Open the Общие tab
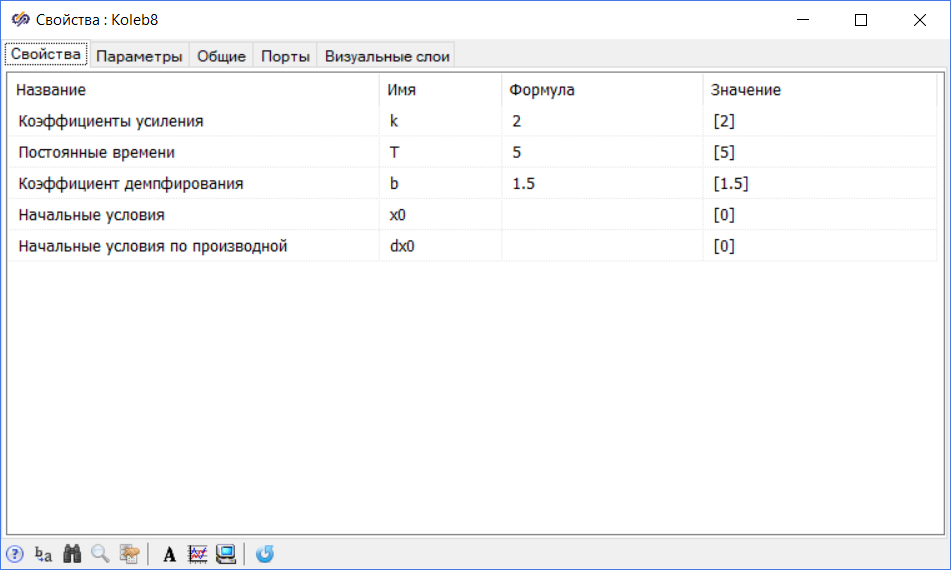The image size is (951, 570). (221, 56)
